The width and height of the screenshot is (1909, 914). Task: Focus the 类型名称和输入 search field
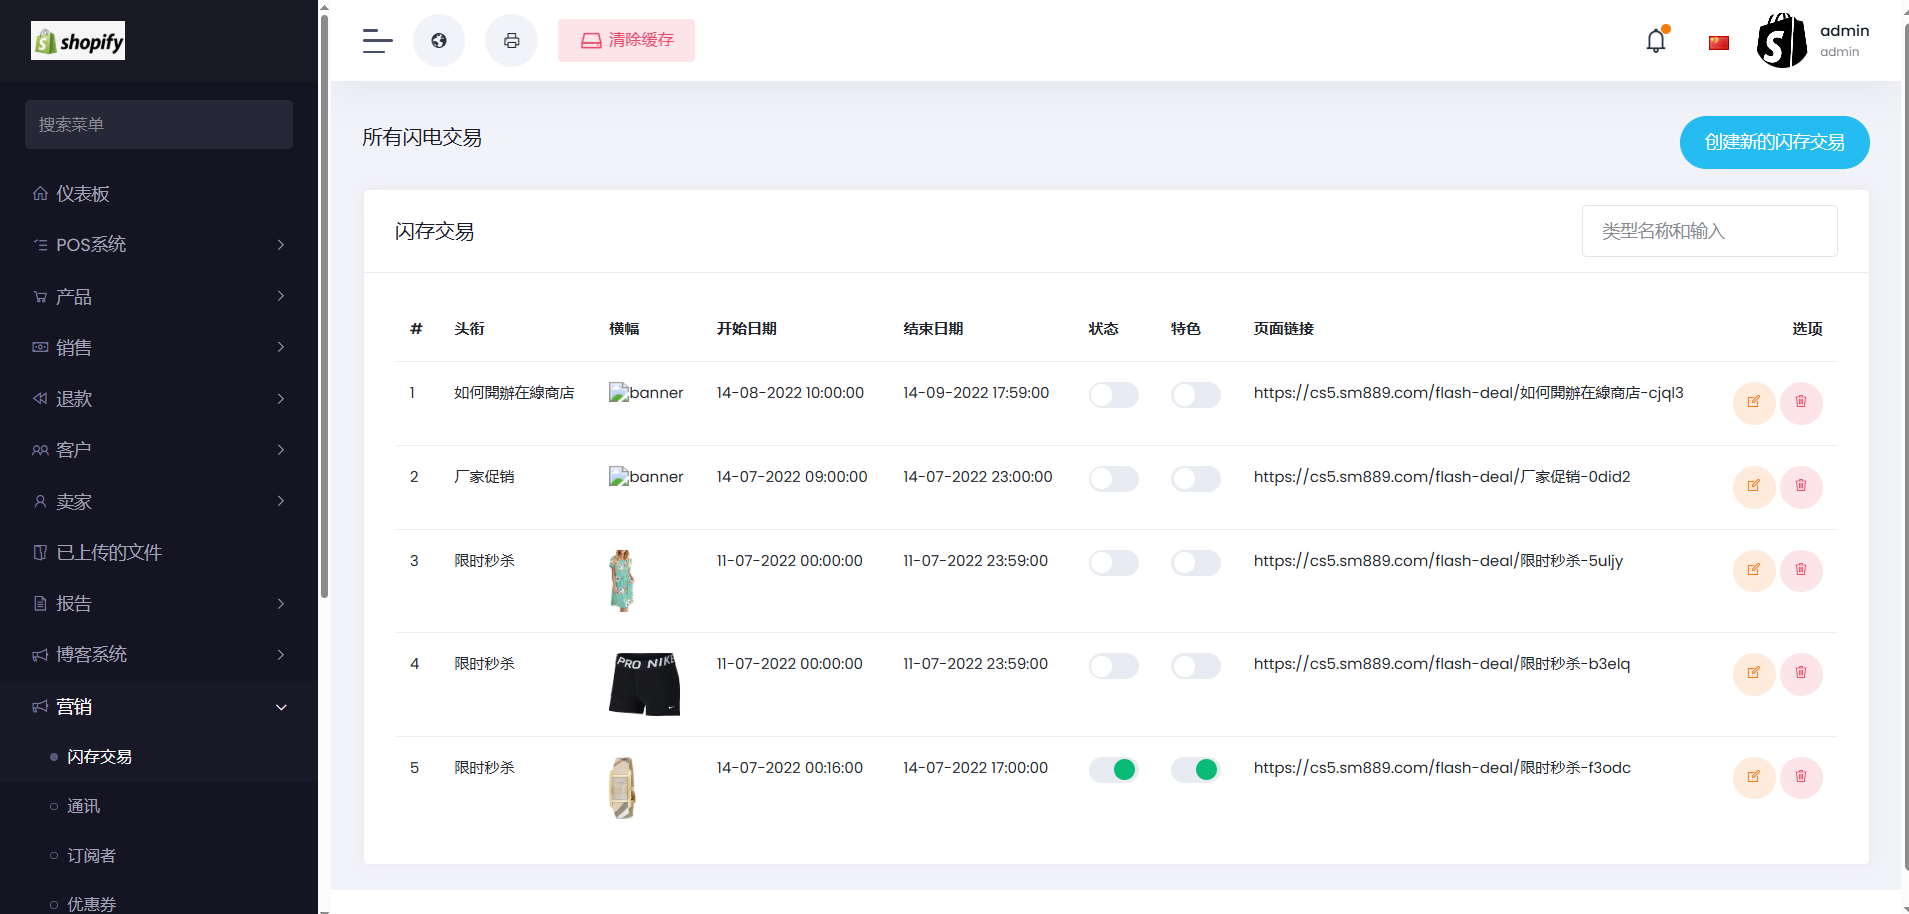[1709, 231]
